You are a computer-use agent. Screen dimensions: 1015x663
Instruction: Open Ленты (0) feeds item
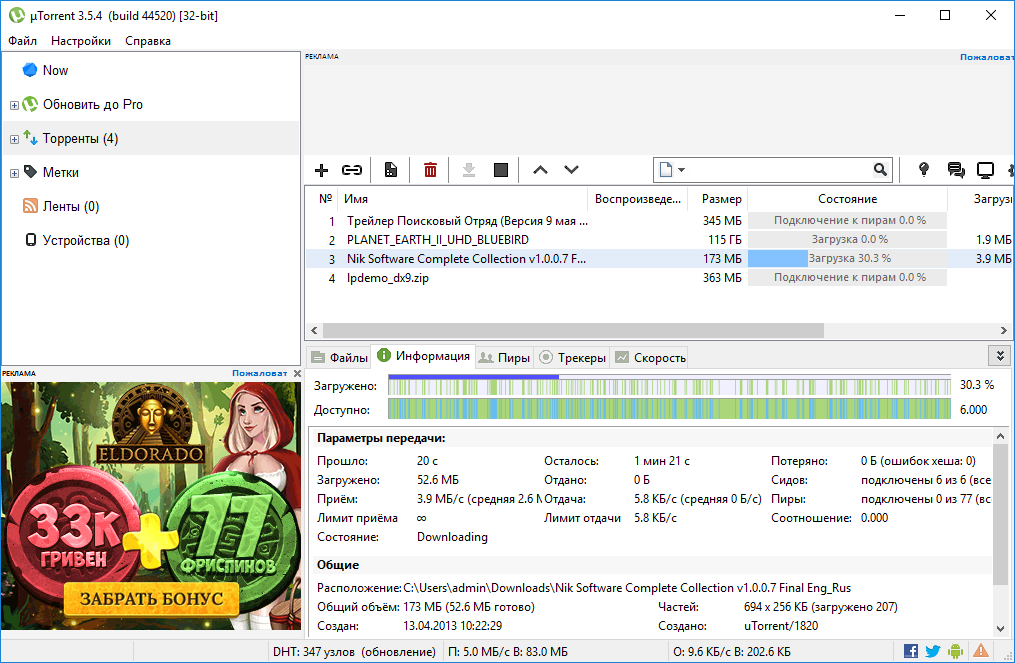(71, 207)
